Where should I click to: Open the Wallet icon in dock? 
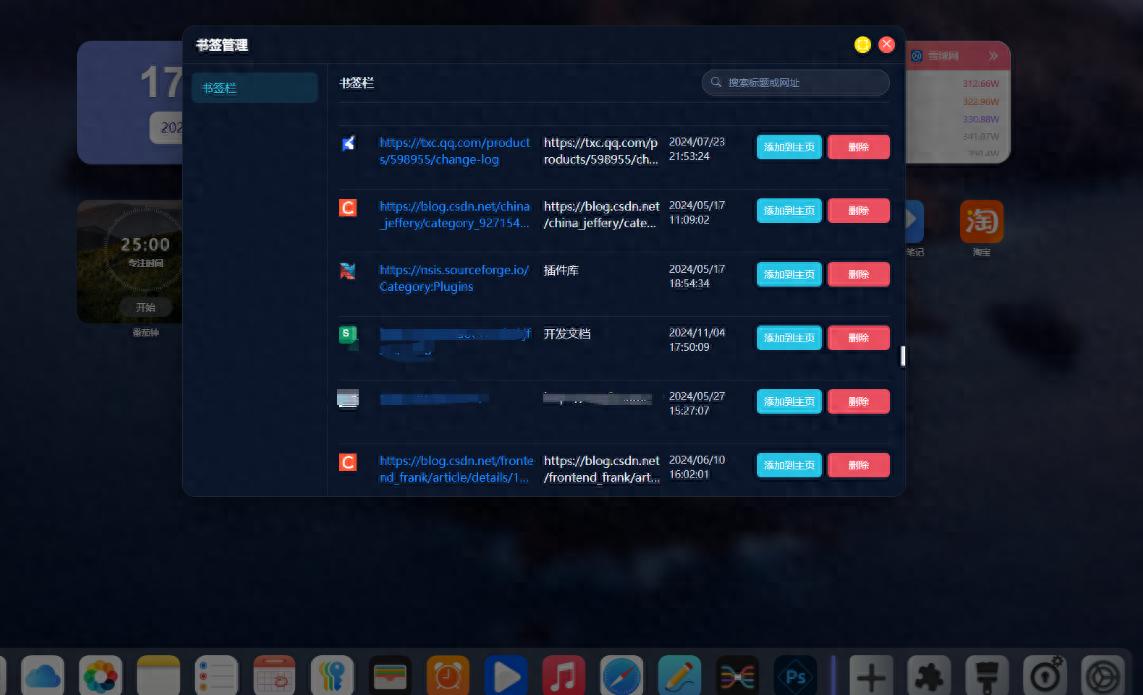pos(390,675)
